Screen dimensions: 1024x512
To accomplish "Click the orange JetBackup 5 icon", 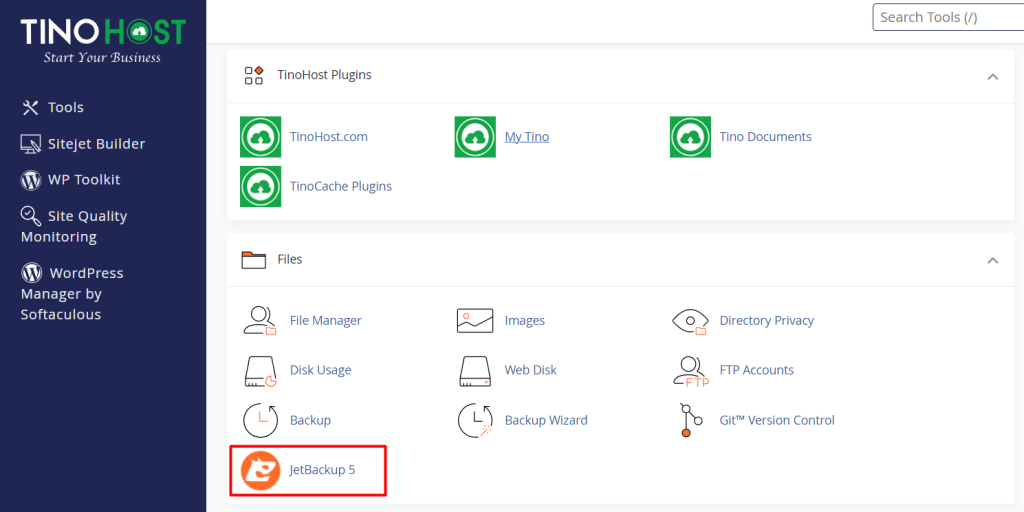I will (x=261, y=470).
